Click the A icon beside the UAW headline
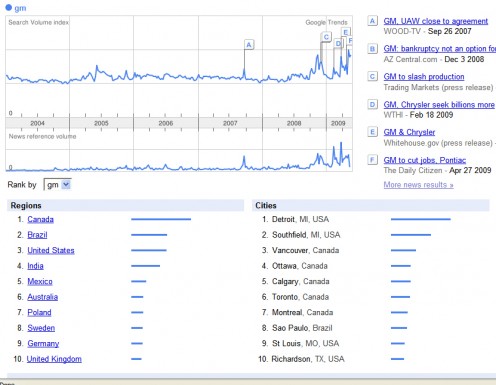Viewport: 496px width, 385px height. coord(372,21)
